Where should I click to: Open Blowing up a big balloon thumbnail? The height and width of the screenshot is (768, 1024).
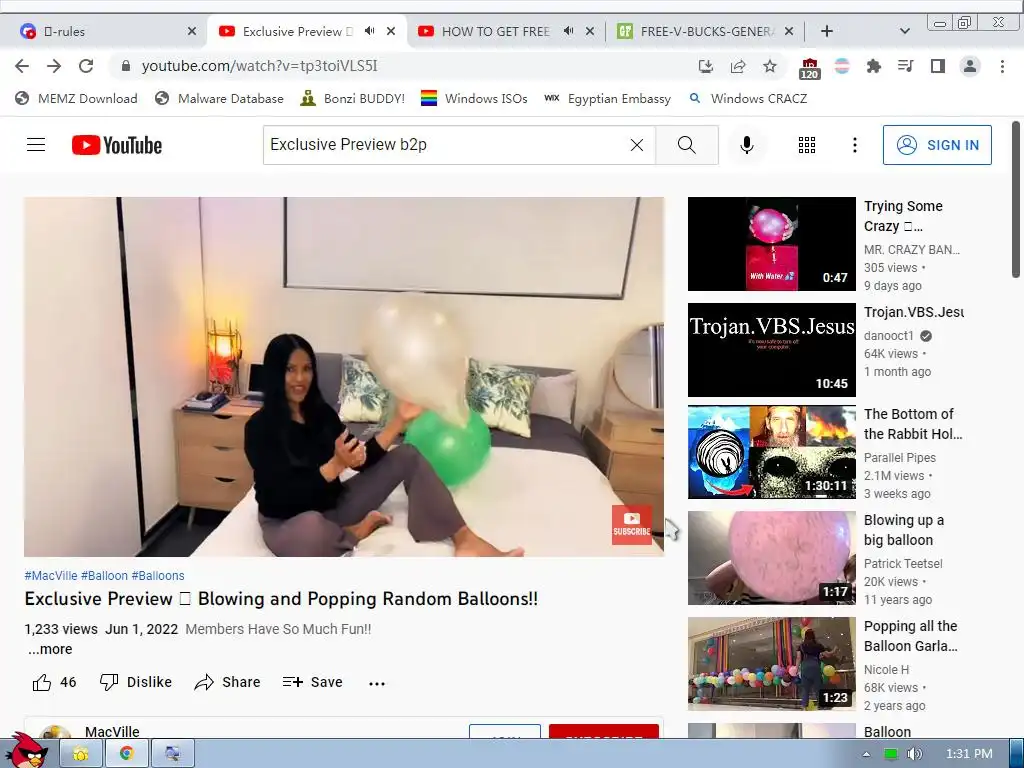click(x=771, y=558)
